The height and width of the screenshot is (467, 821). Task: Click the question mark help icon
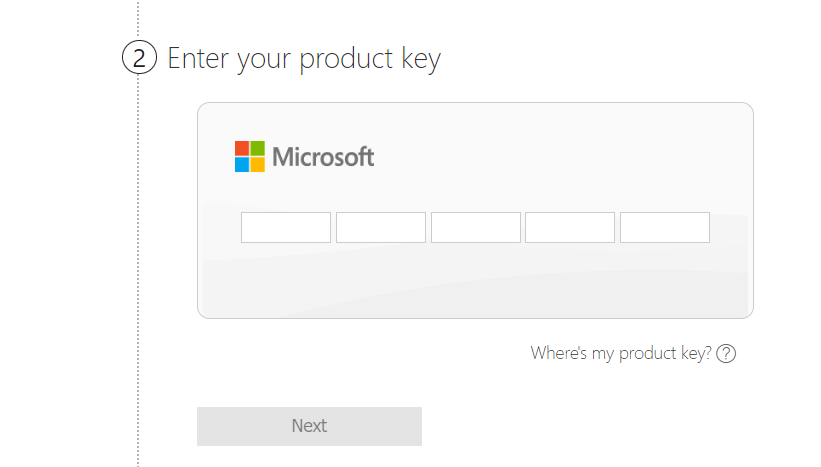tap(726, 354)
